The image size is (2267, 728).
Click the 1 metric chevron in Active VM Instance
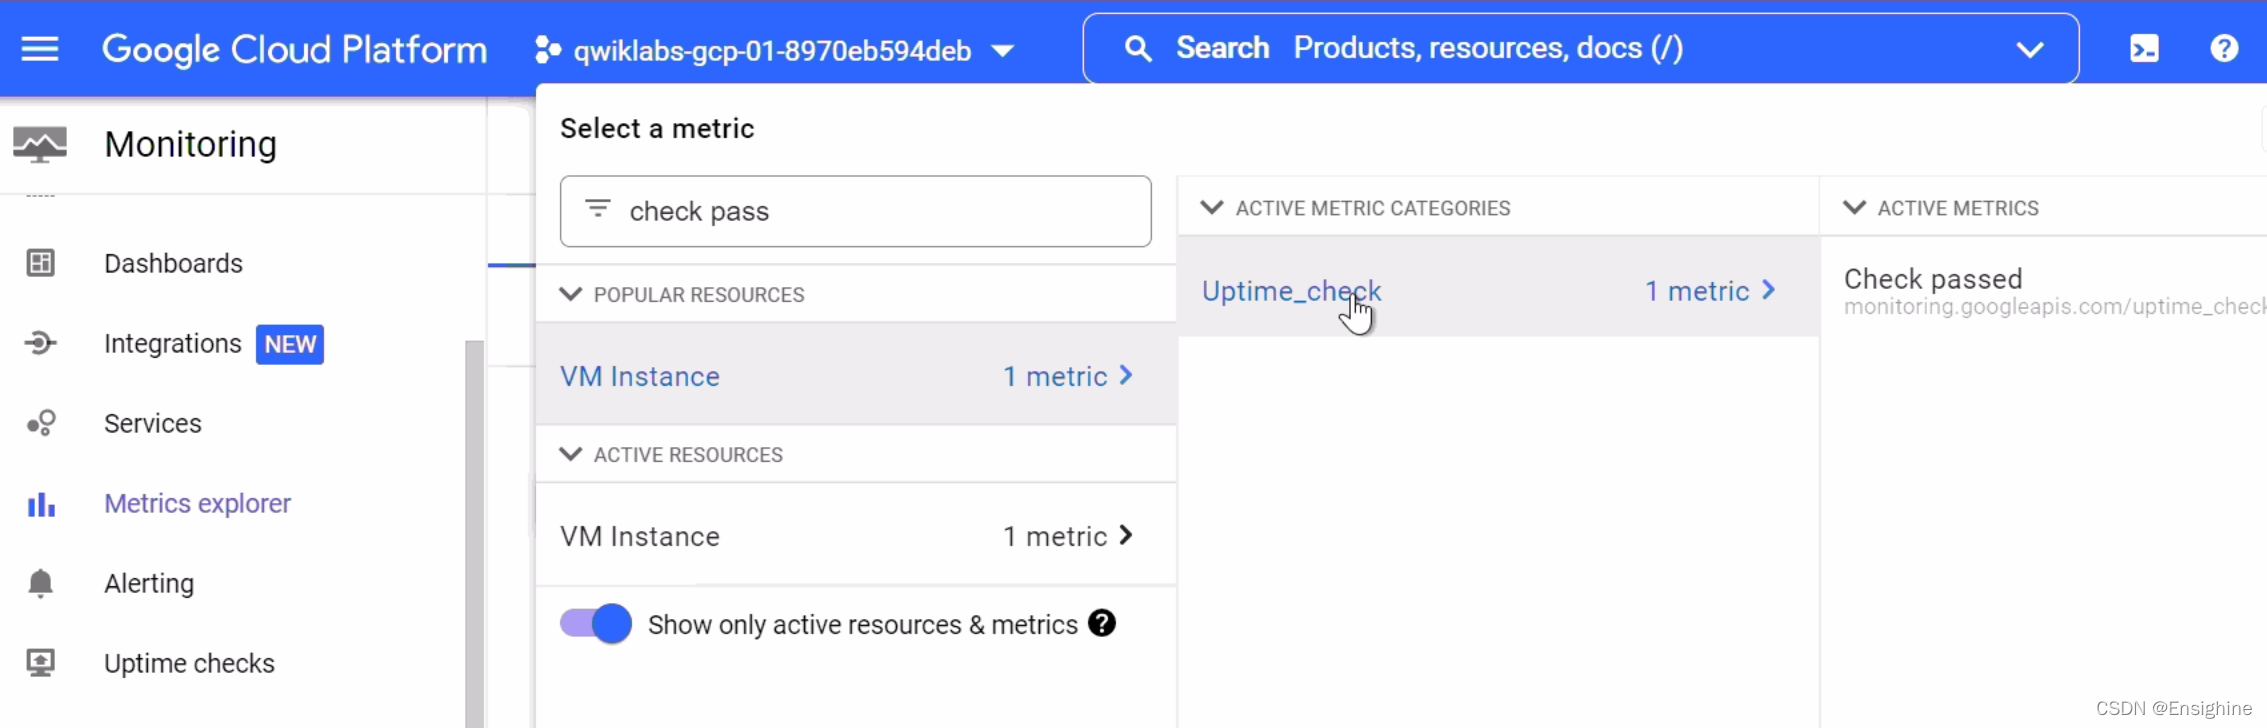tap(1126, 535)
